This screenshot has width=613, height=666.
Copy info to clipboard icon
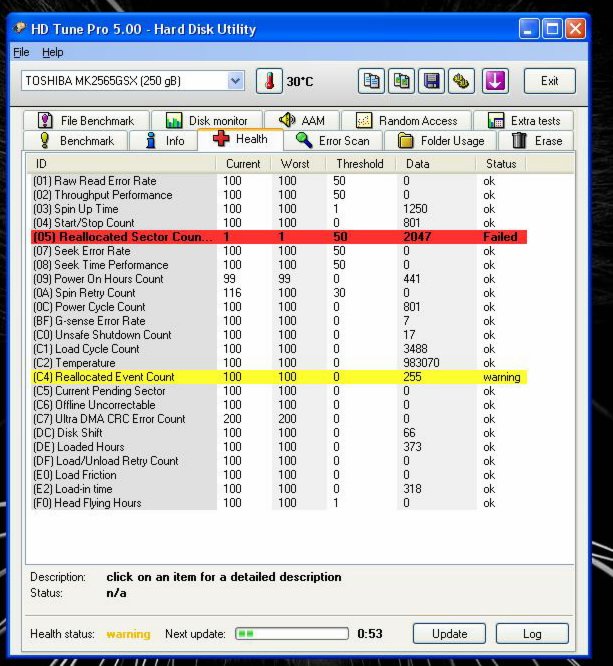pyautogui.click(x=371, y=81)
